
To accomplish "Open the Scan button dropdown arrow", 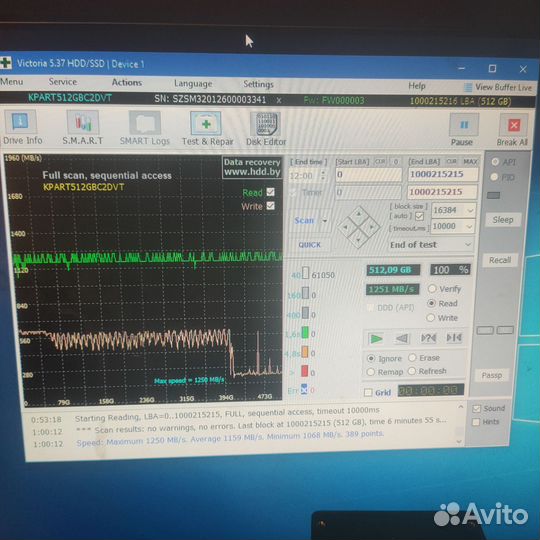I will 325,220.
